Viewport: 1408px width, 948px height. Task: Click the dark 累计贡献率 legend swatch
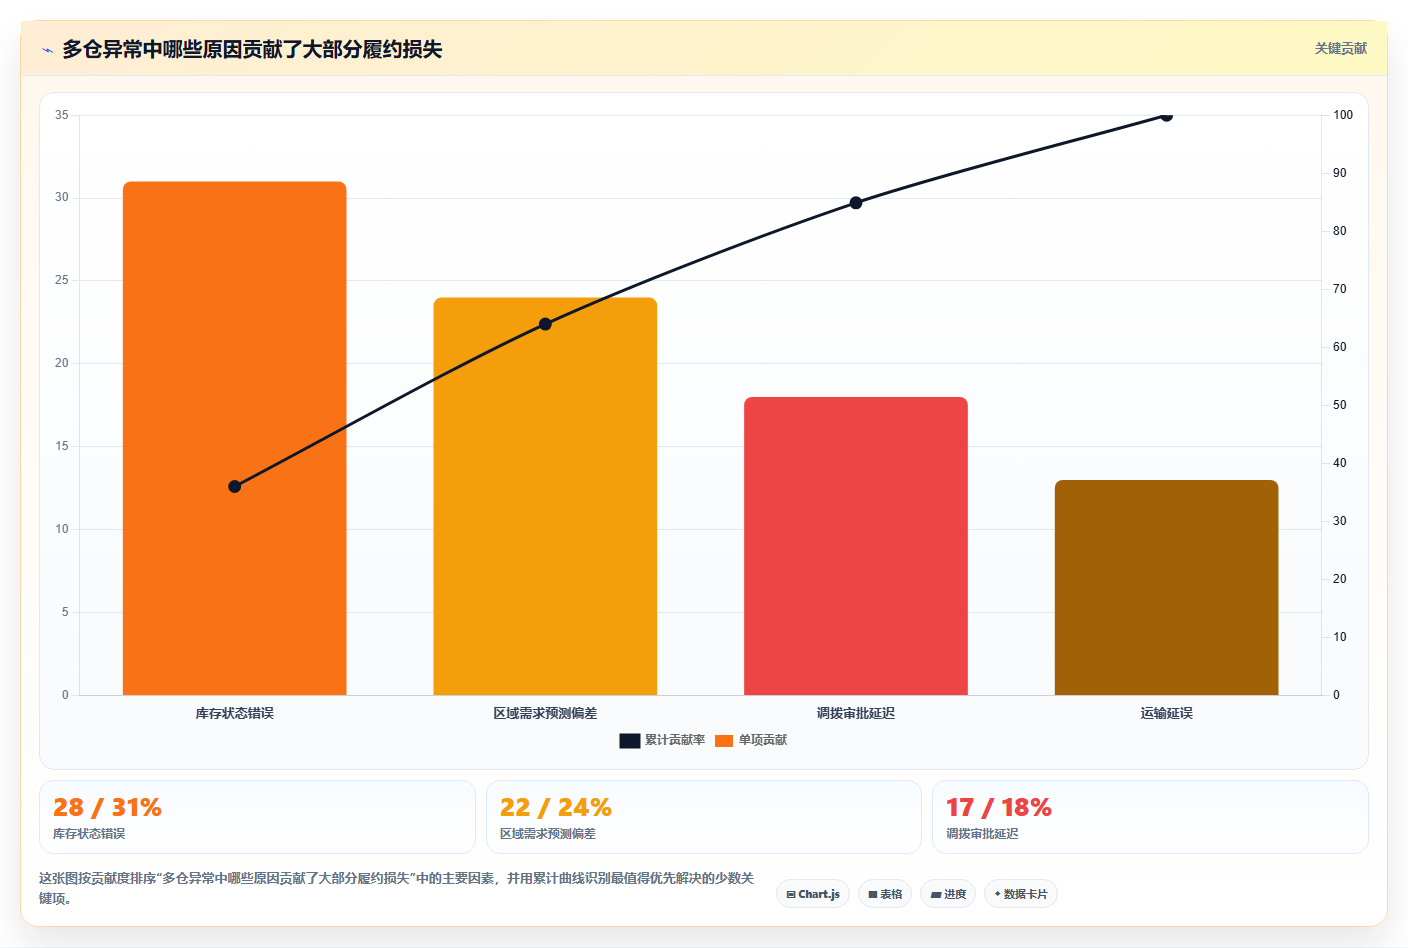pos(630,741)
